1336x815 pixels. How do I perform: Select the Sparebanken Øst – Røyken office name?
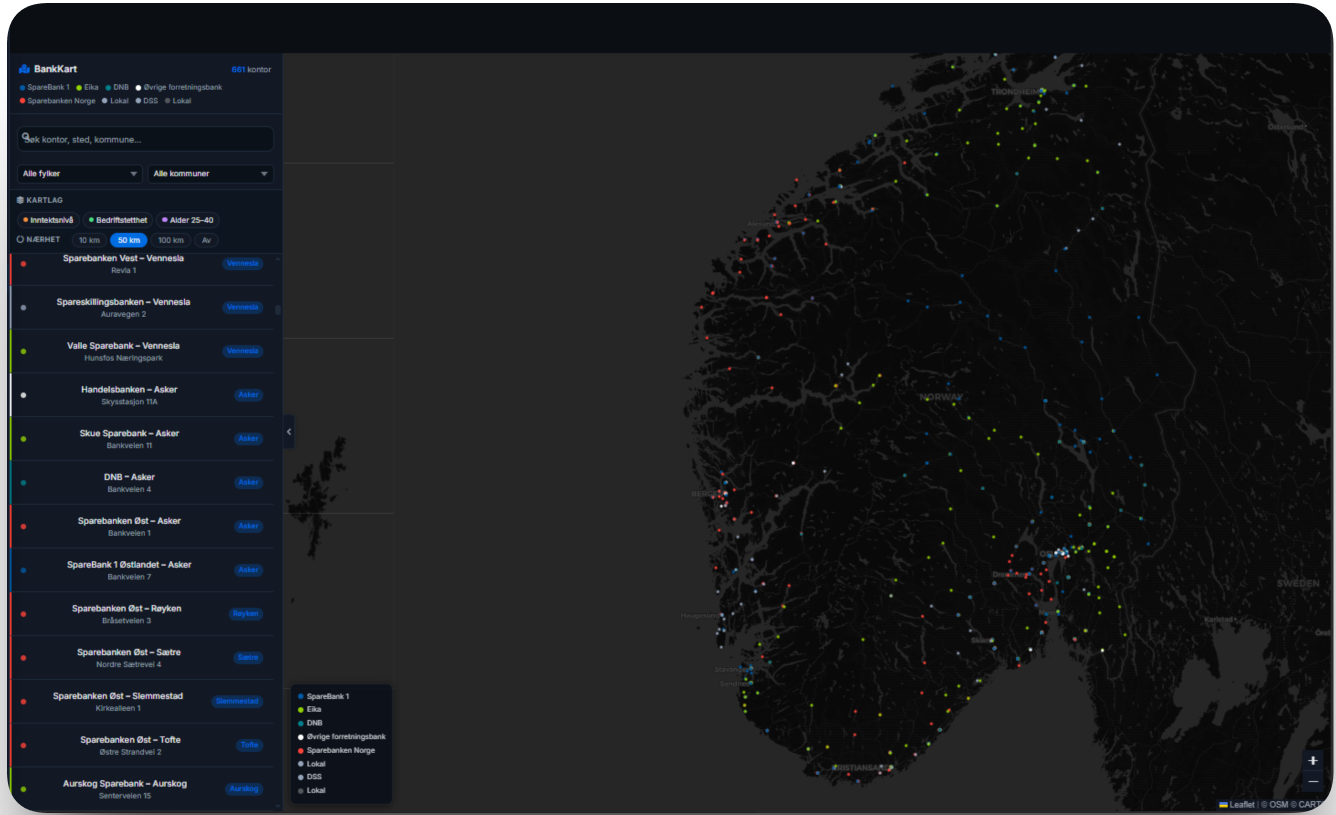pyautogui.click(x=126, y=608)
